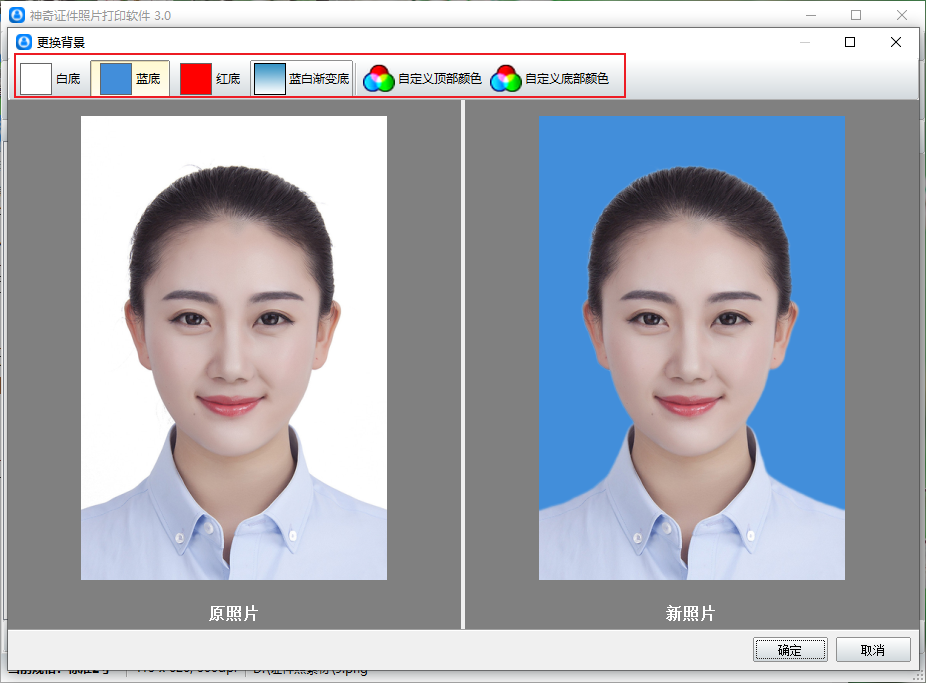This screenshot has width=926, height=683.
Task: Select the blue background swatch 蓝底
Action: [130, 79]
